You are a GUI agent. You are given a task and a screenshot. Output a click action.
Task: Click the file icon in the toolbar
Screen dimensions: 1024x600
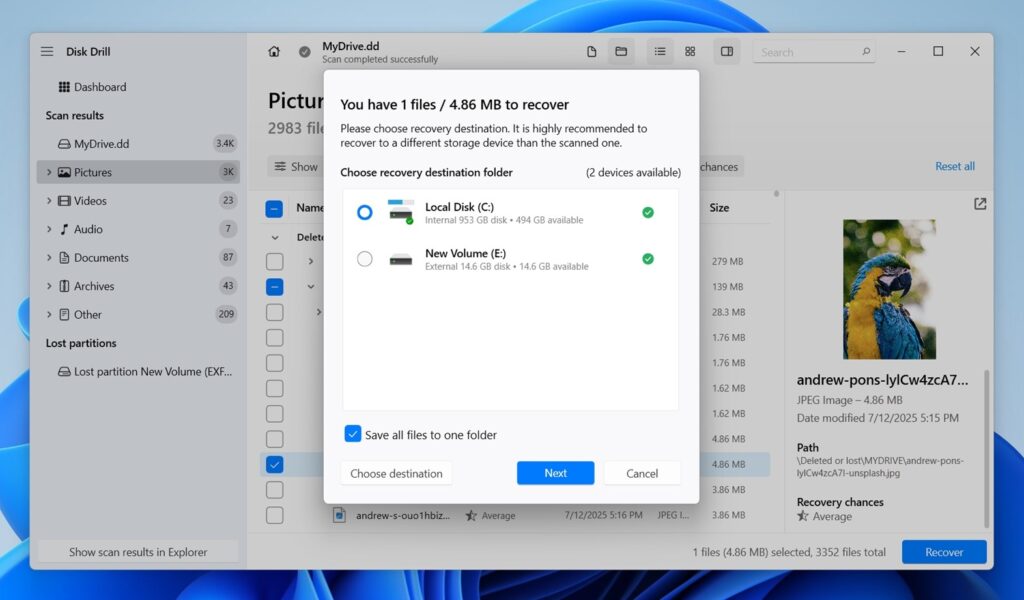(x=591, y=51)
